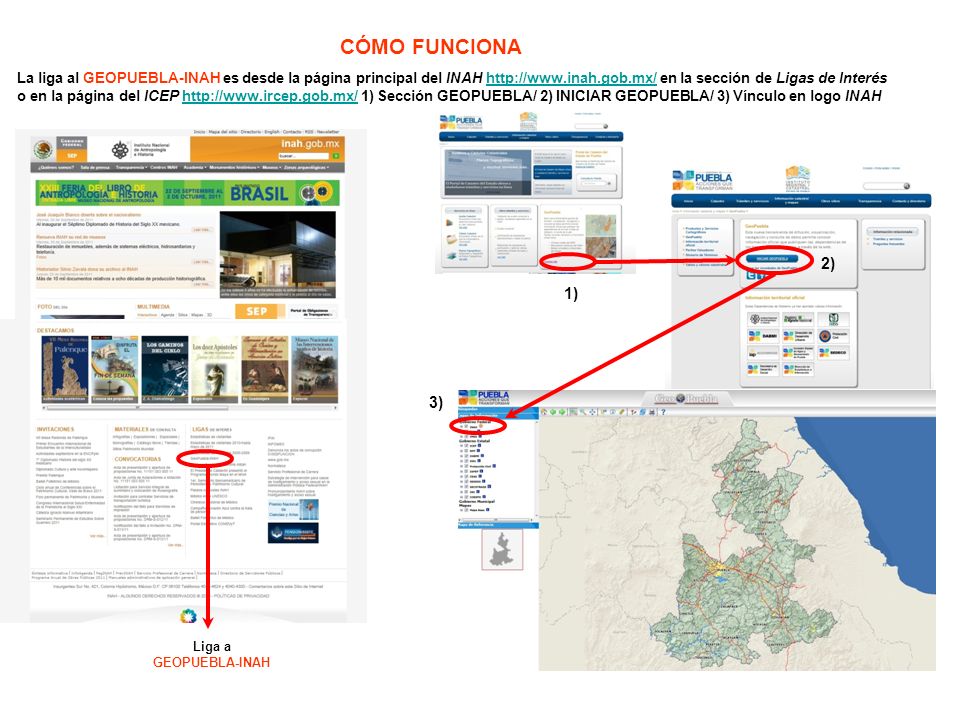Select the Interactivos tab under Multimedia
This screenshot has width=960, height=720.
coord(147,315)
